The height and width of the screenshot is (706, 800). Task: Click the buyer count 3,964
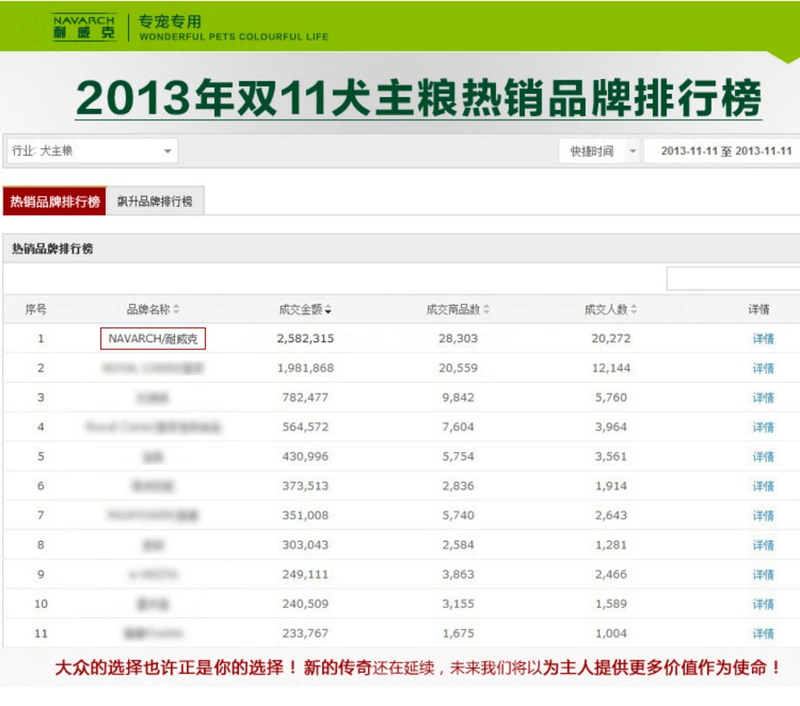tap(611, 427)
